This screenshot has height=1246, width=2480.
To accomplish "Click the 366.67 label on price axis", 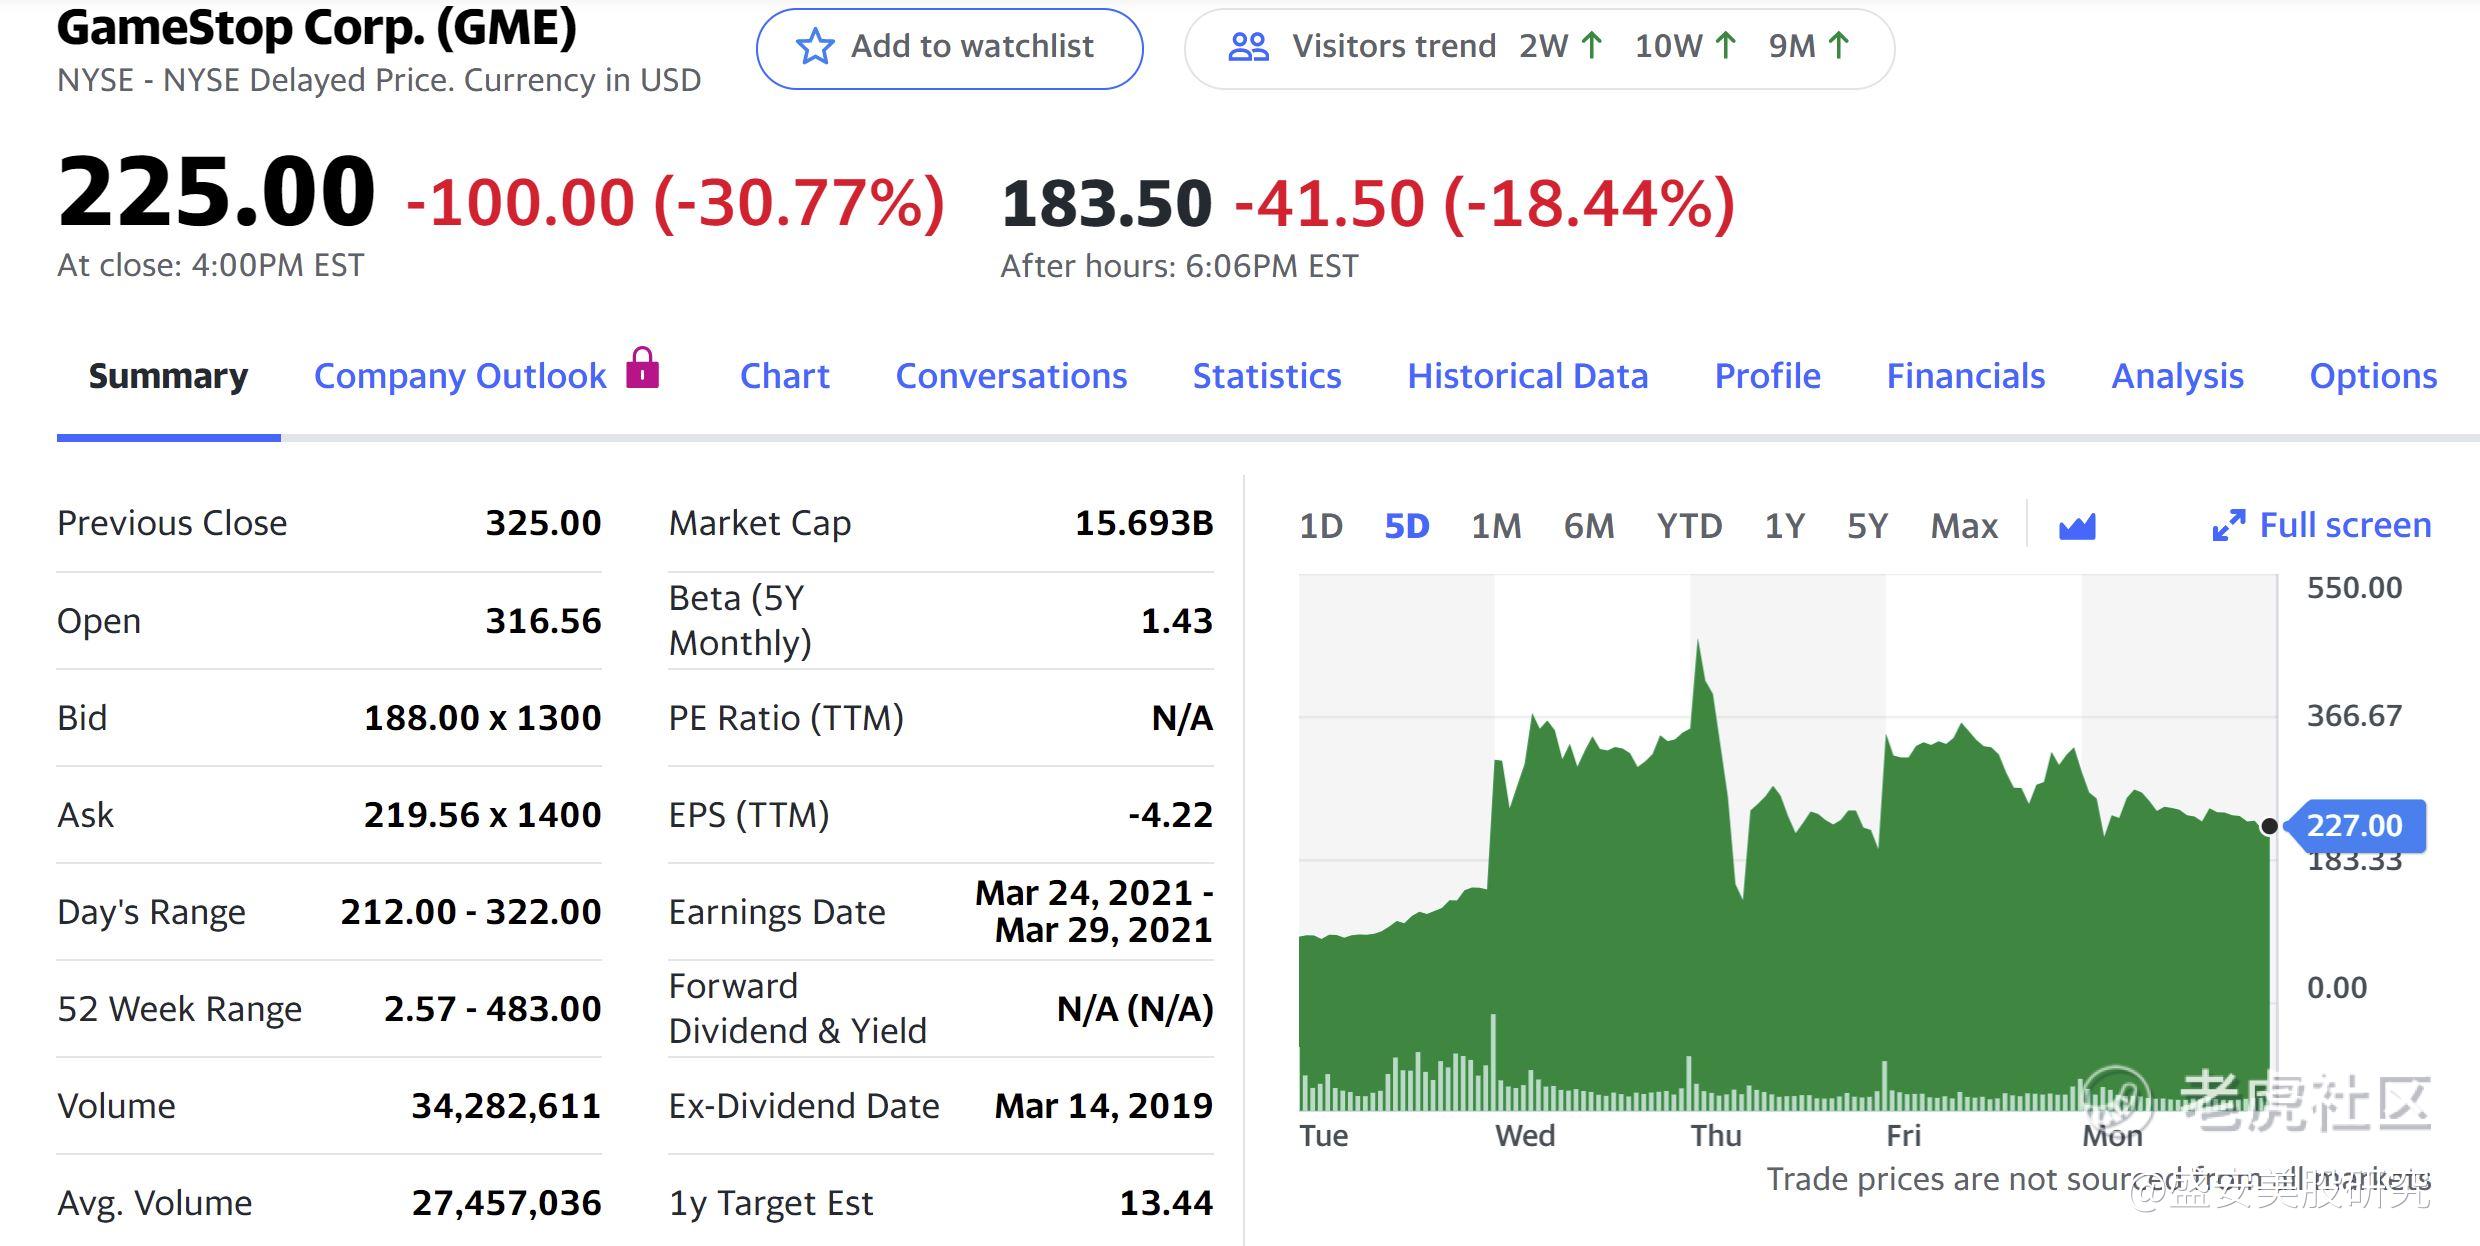I will (2354, 716).
